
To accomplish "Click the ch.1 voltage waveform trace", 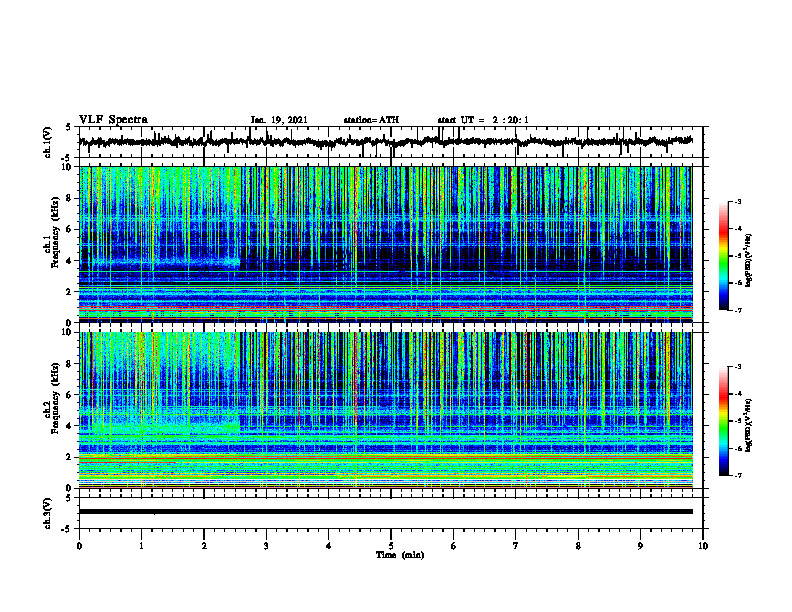I will click(385, 142).
